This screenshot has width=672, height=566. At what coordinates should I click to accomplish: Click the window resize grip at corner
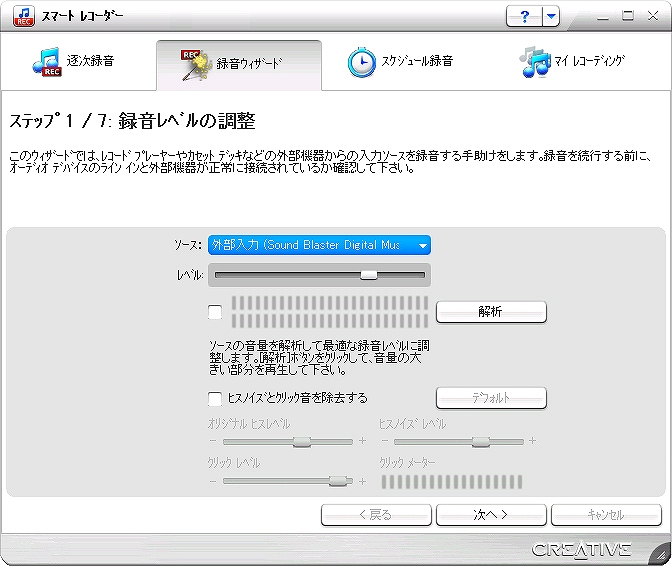point(661,555)
